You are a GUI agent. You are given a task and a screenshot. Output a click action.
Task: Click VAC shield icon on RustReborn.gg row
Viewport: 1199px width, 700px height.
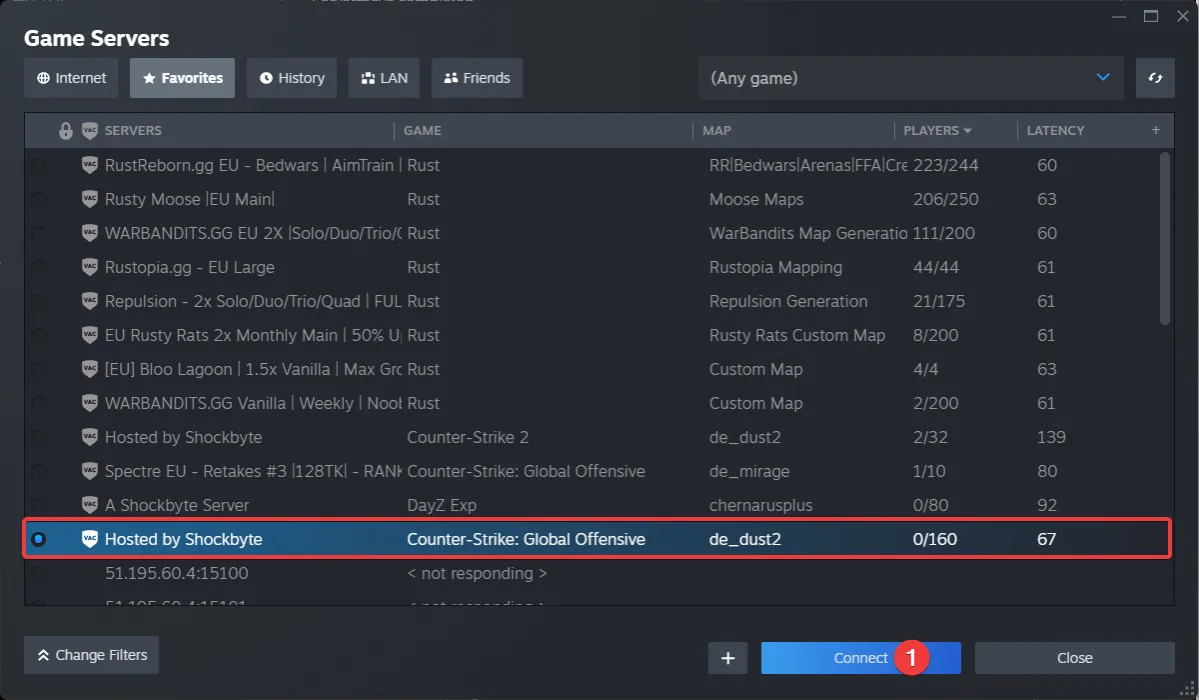[x=89, y=164]
